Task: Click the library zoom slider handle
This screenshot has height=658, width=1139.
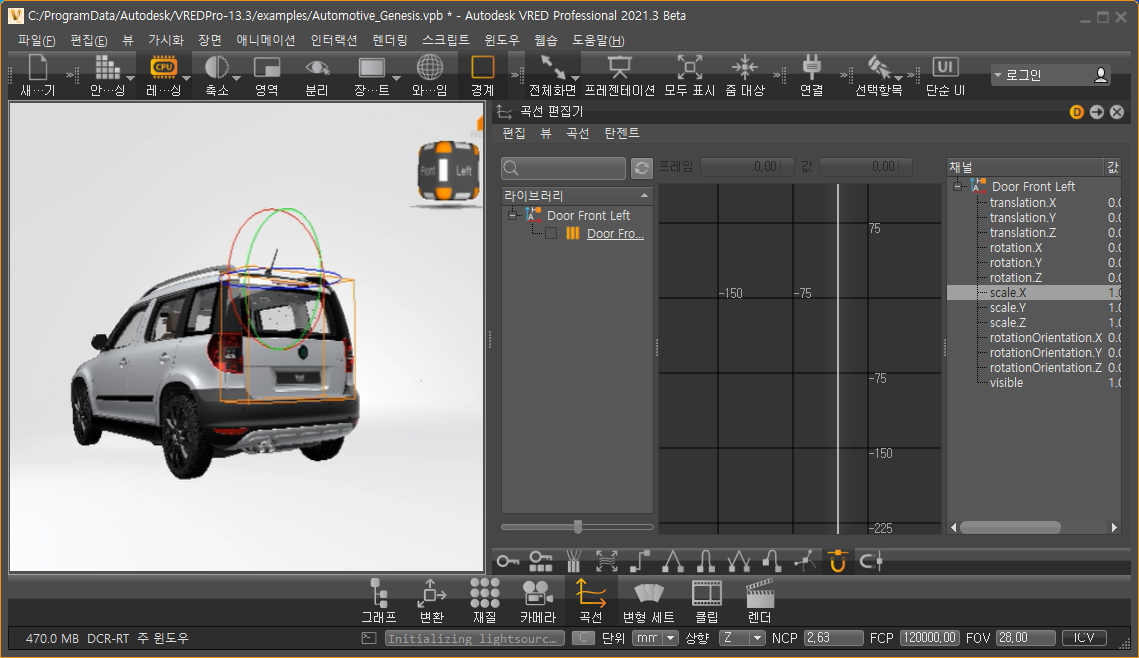Action: [578, 527]
